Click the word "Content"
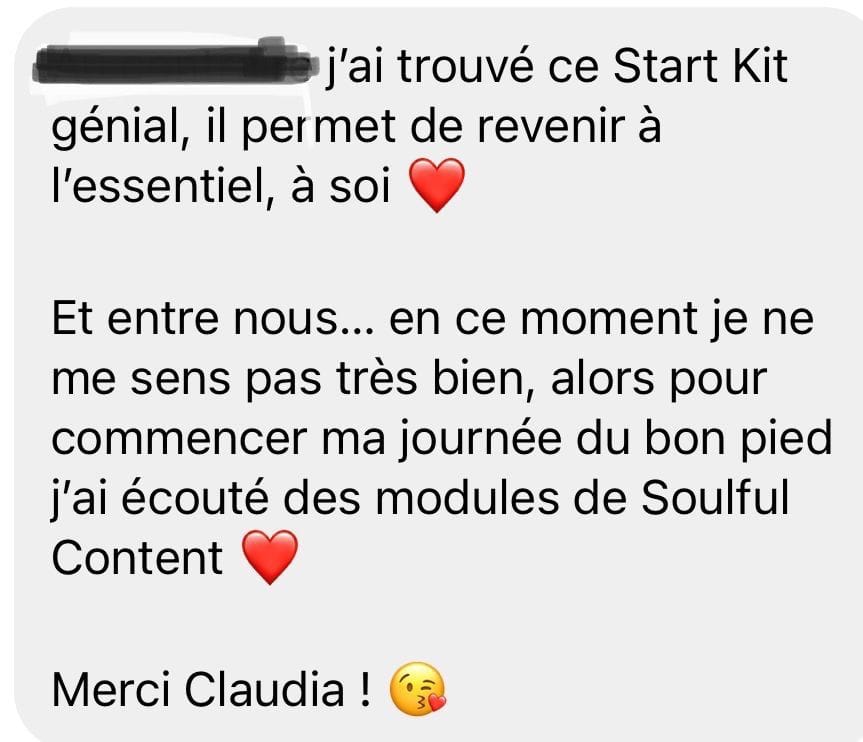Screen dimensions: 863x742 tap(136, 558)
